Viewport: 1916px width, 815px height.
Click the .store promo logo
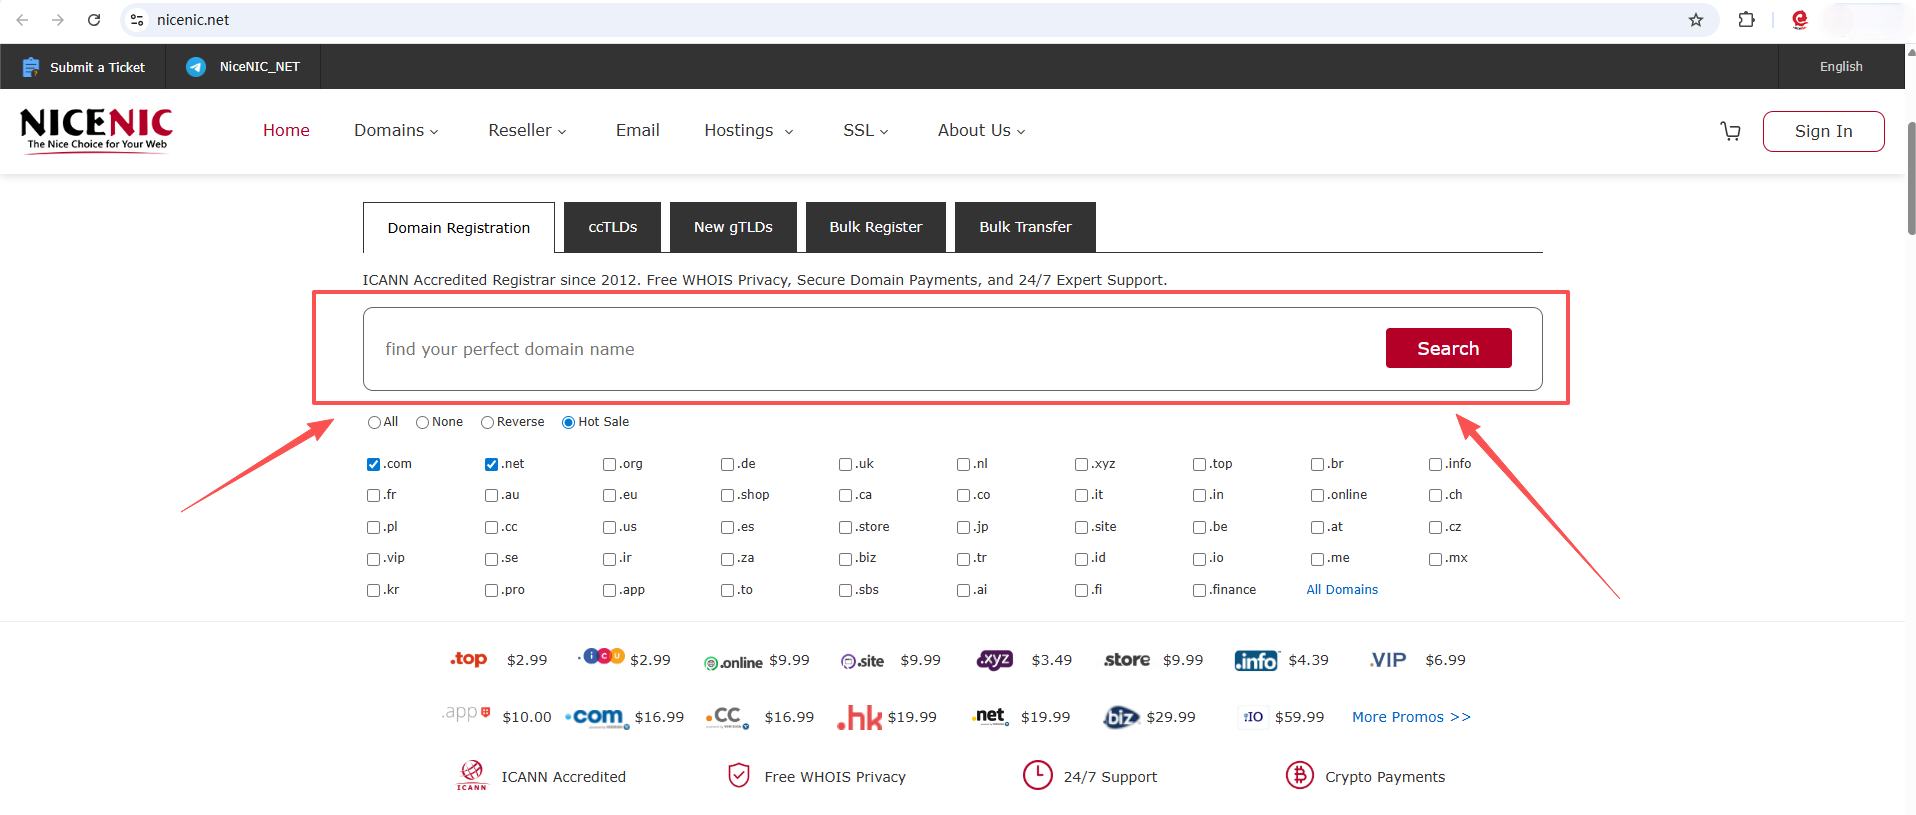(1127, 660)
